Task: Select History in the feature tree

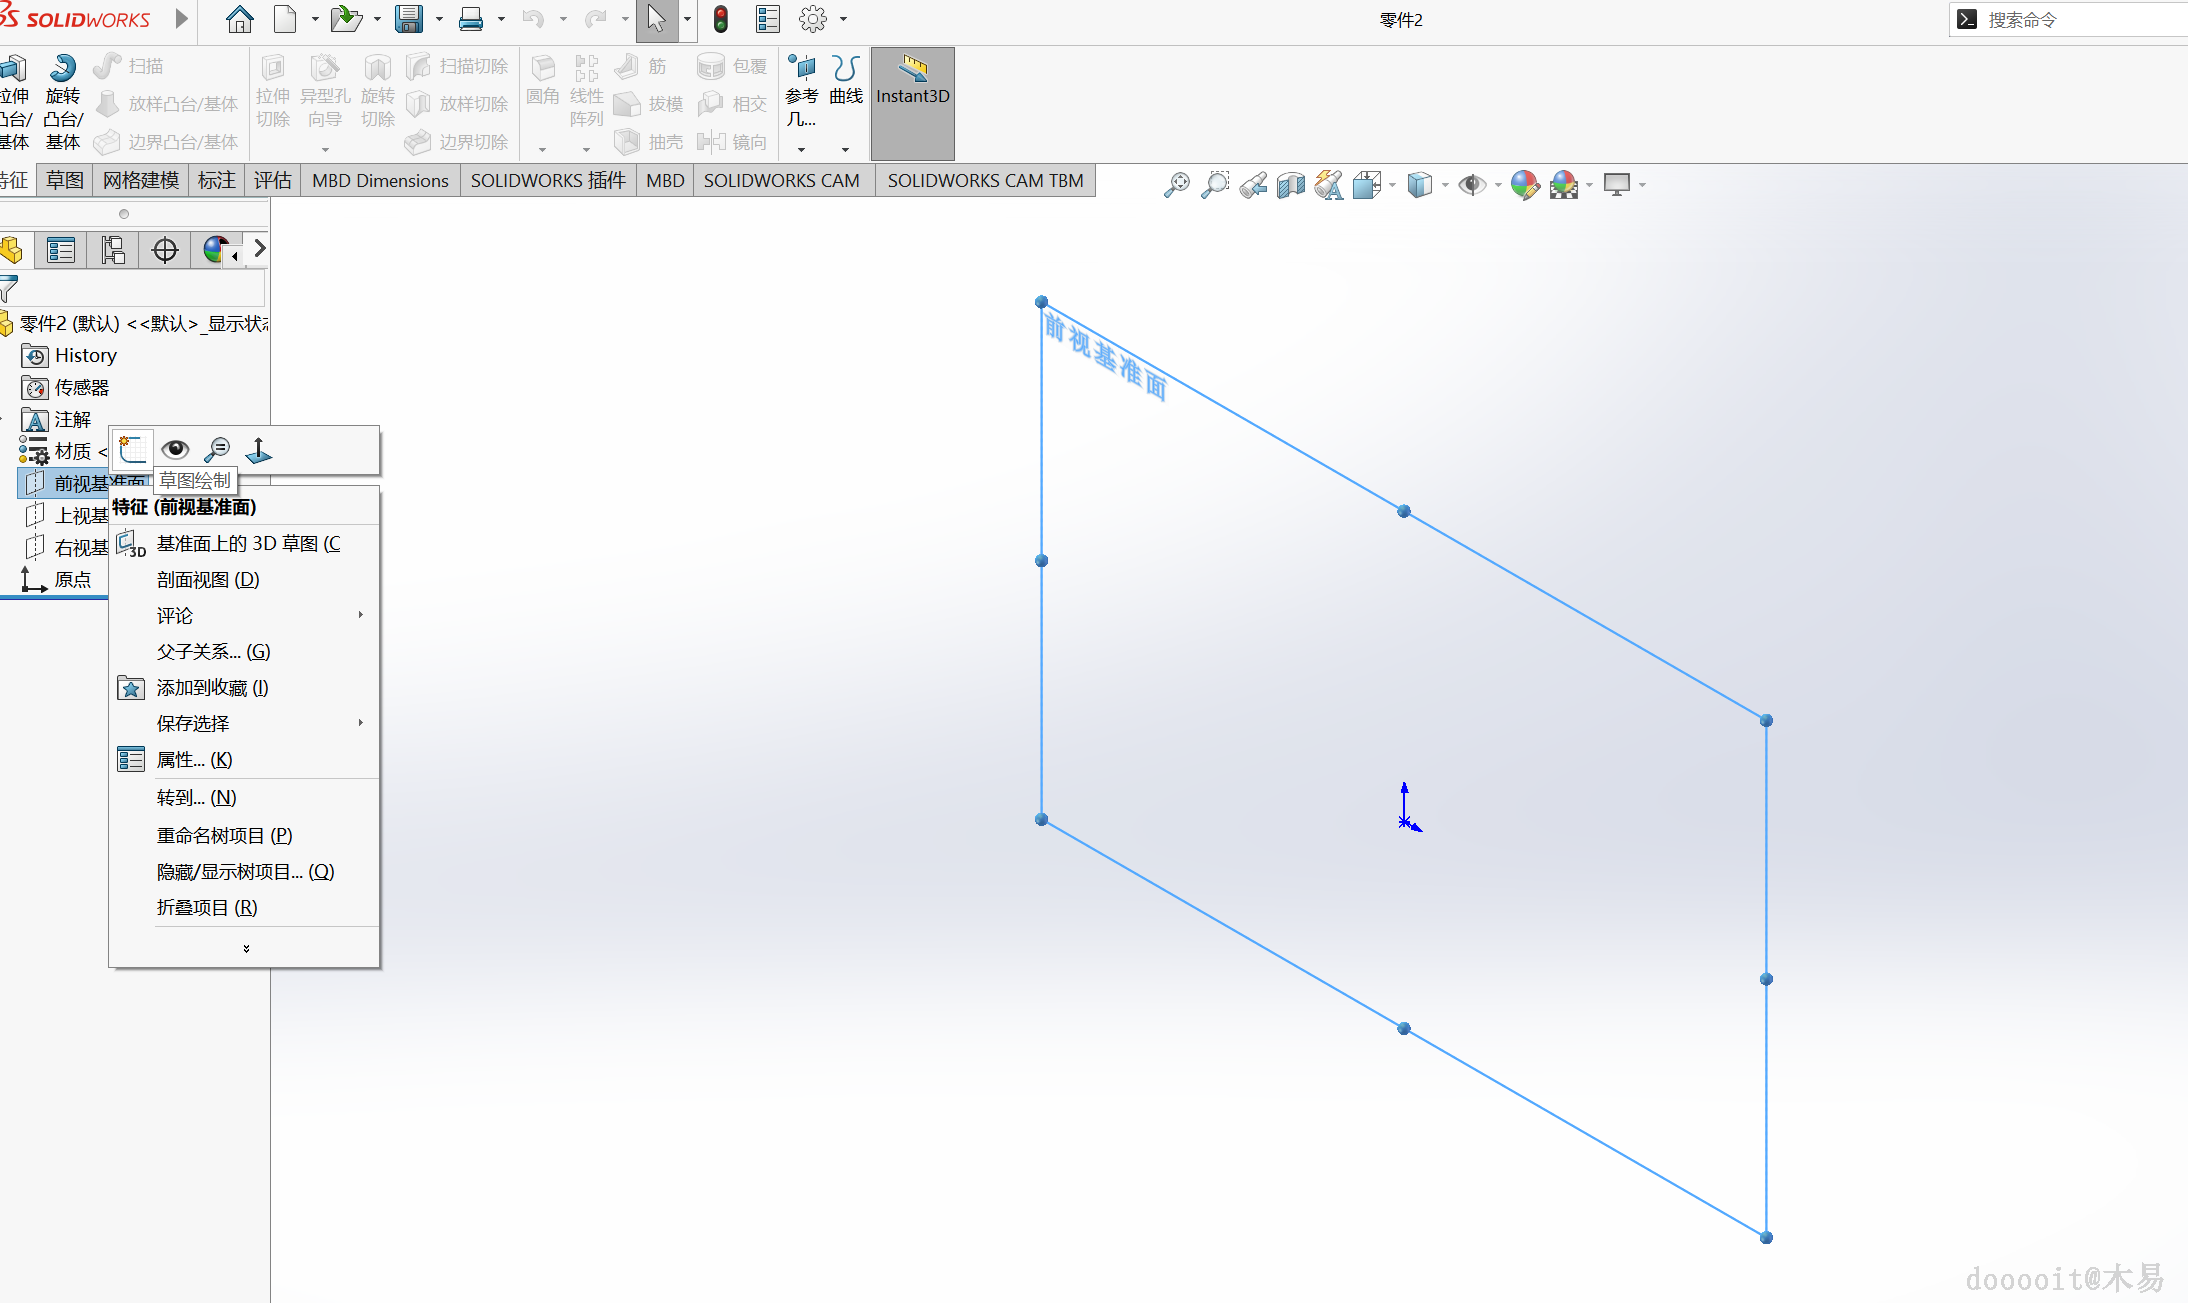Action: (85, 355)
